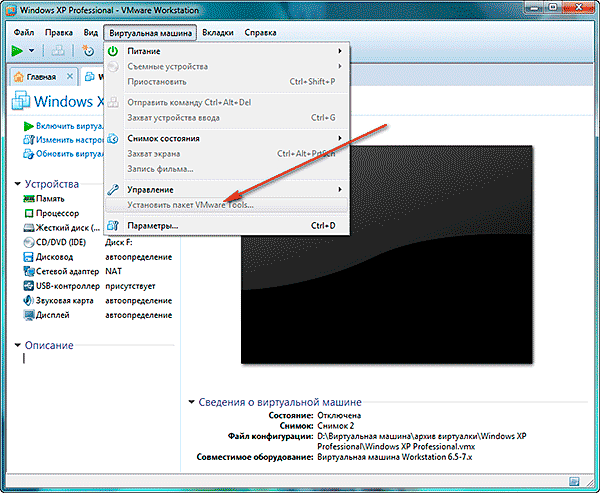Viewport: 600px width, 493px height.
Task: Open the Файл menu
Action: click(x=24, y=33)
